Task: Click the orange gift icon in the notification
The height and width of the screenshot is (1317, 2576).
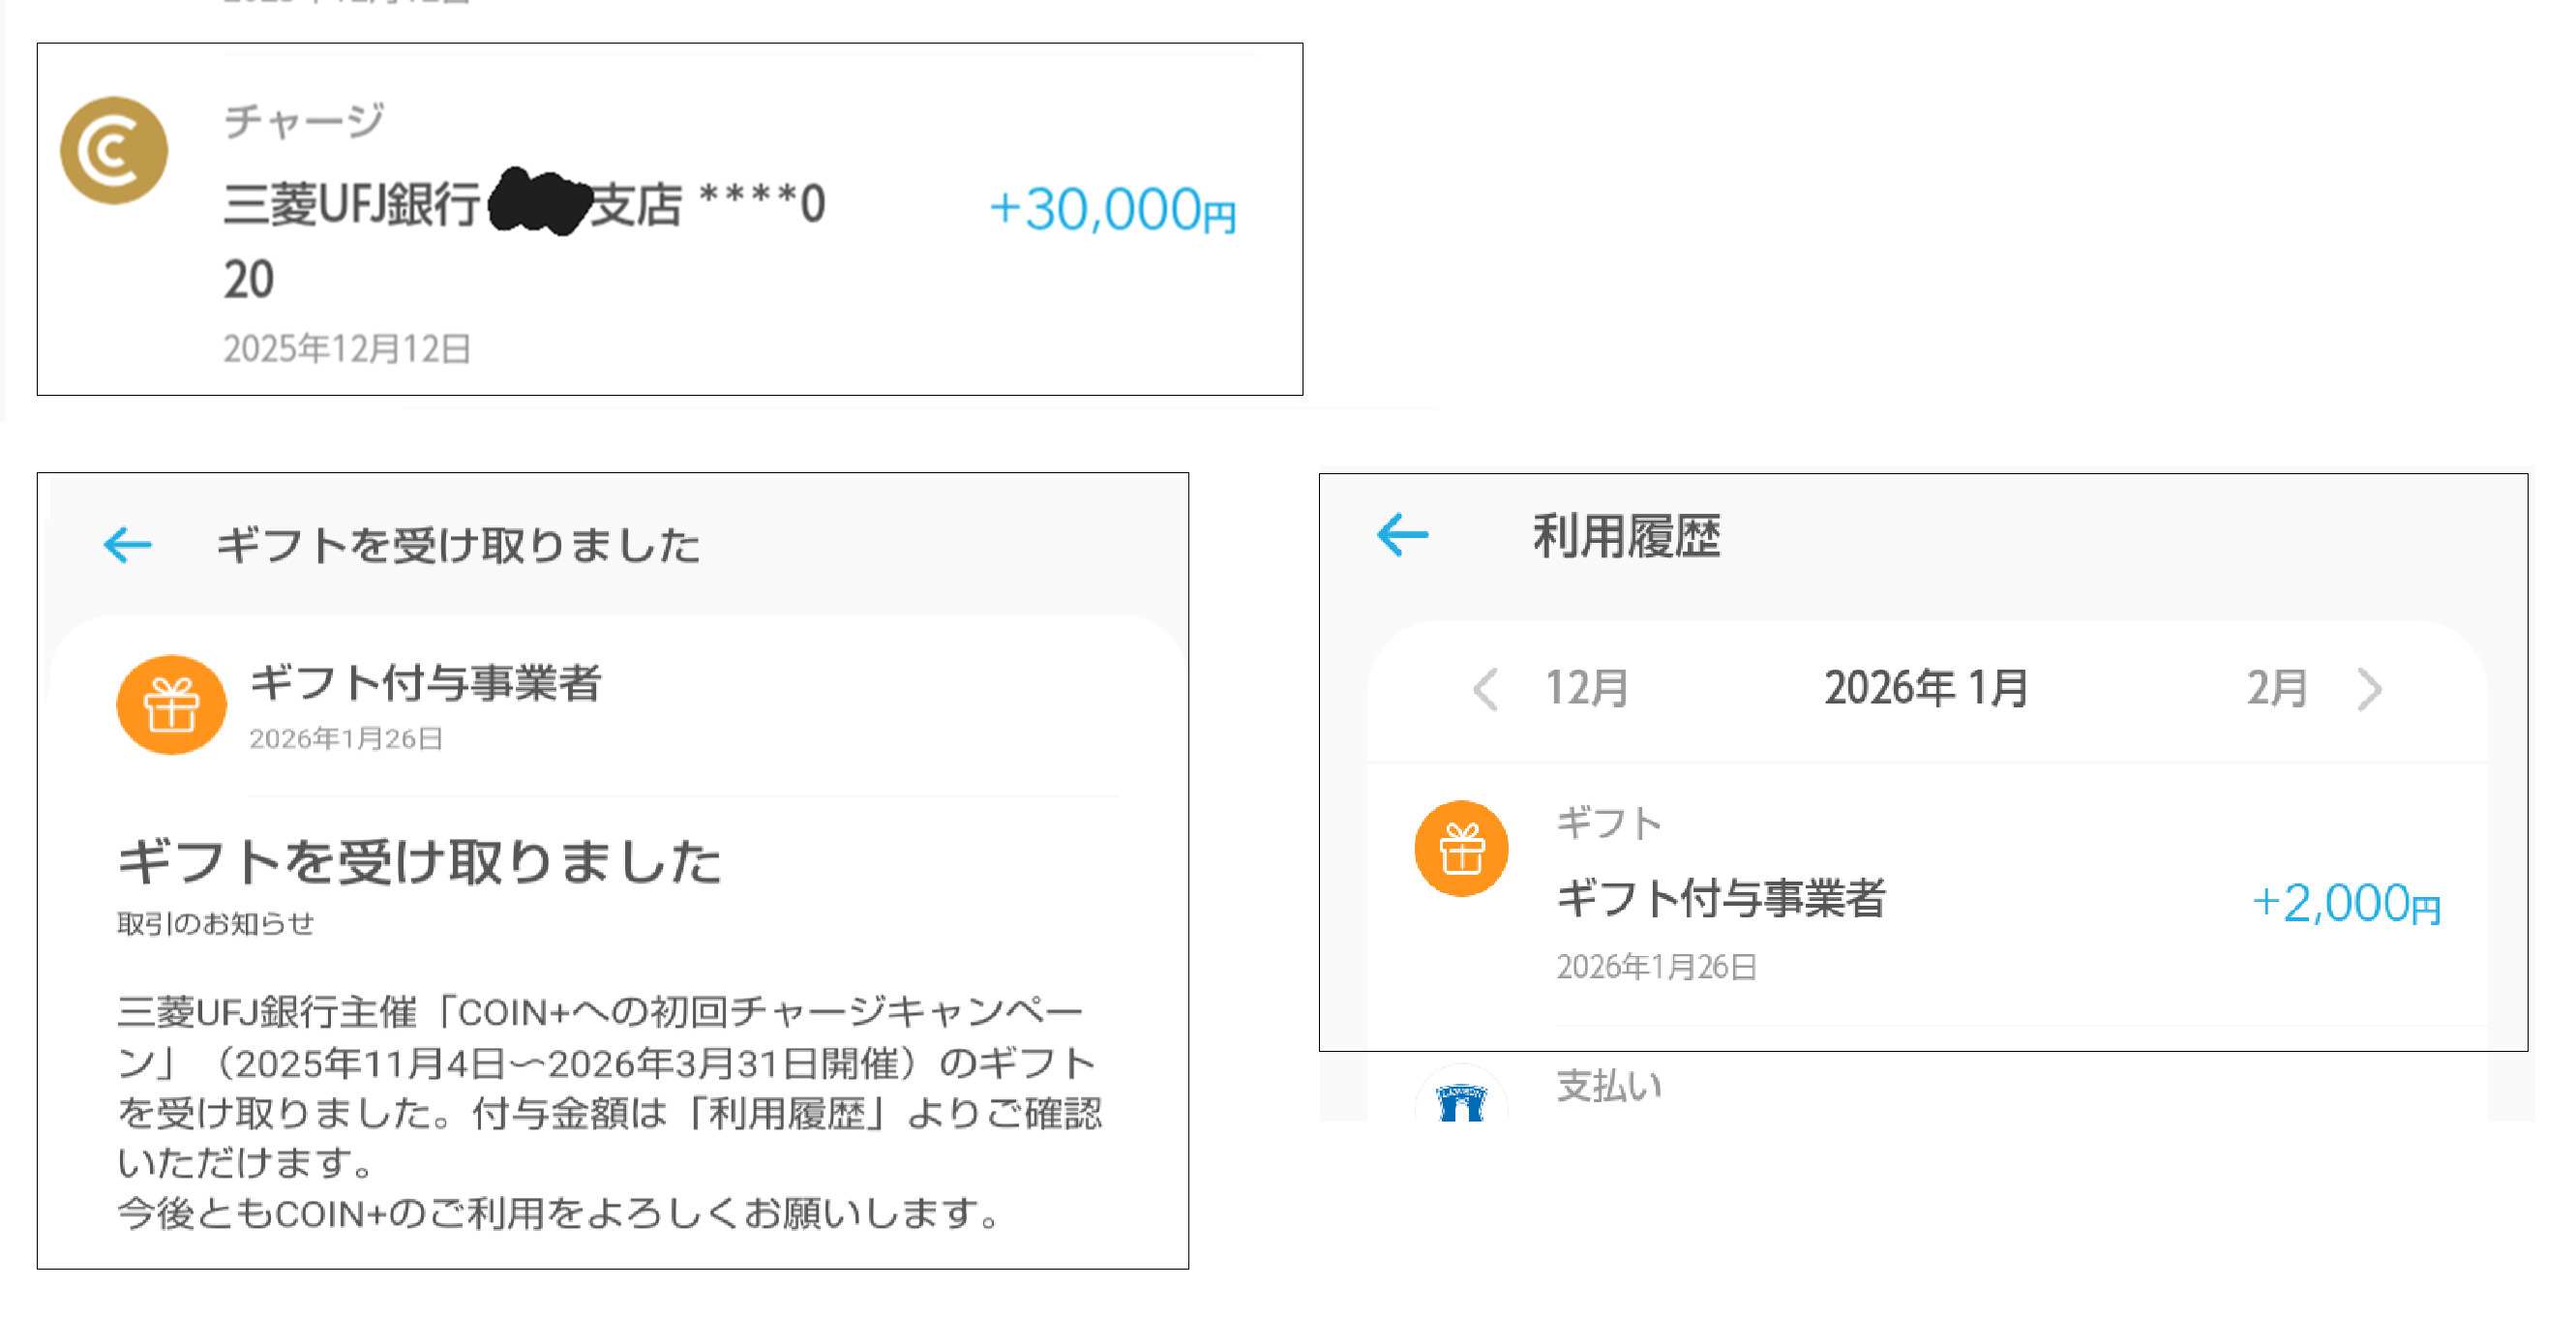Action: tap(171, 705)
